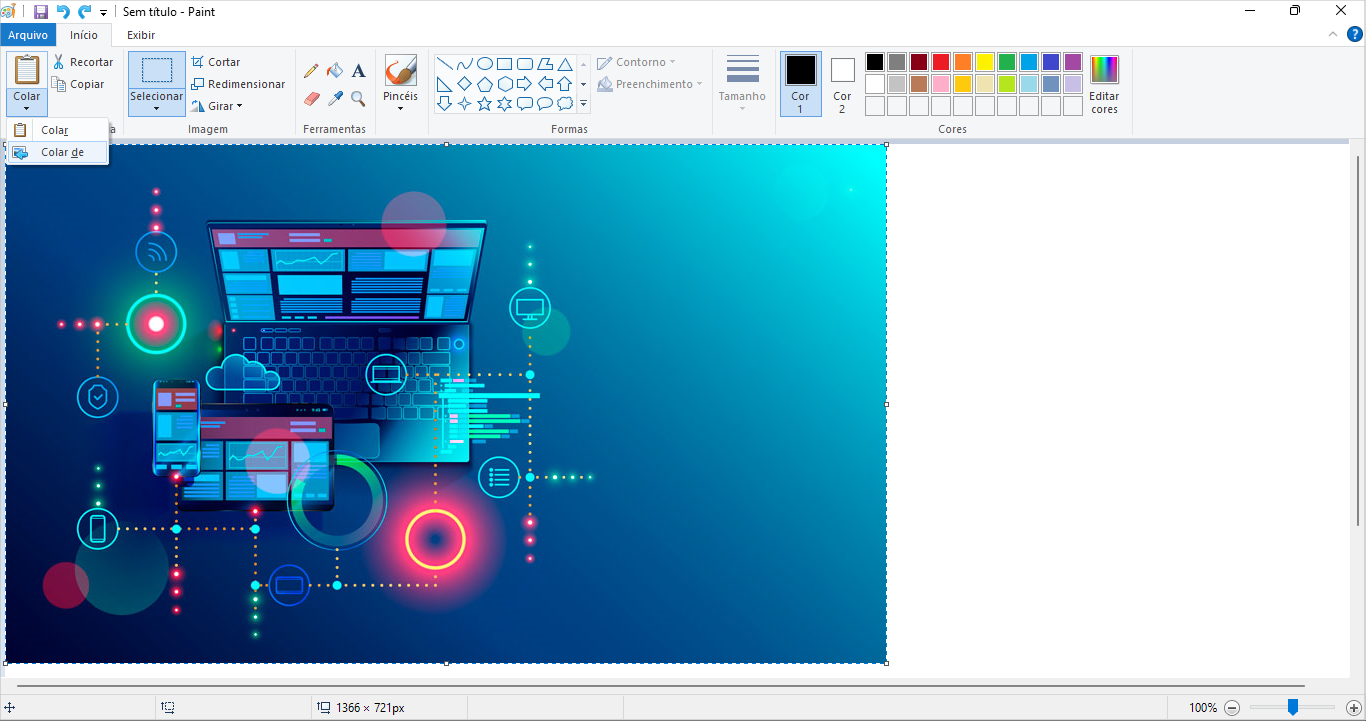This screenshot has width=1366, height=721.
Task: Choose the Fill with color bucket tool
Action: coord(335,71)
